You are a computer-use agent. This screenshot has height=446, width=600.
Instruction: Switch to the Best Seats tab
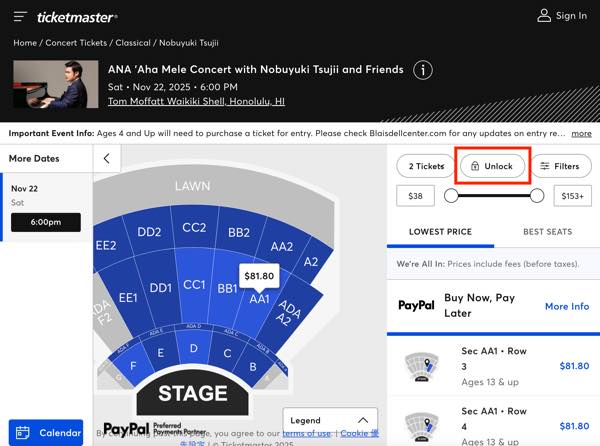click(x=547, y=232)
